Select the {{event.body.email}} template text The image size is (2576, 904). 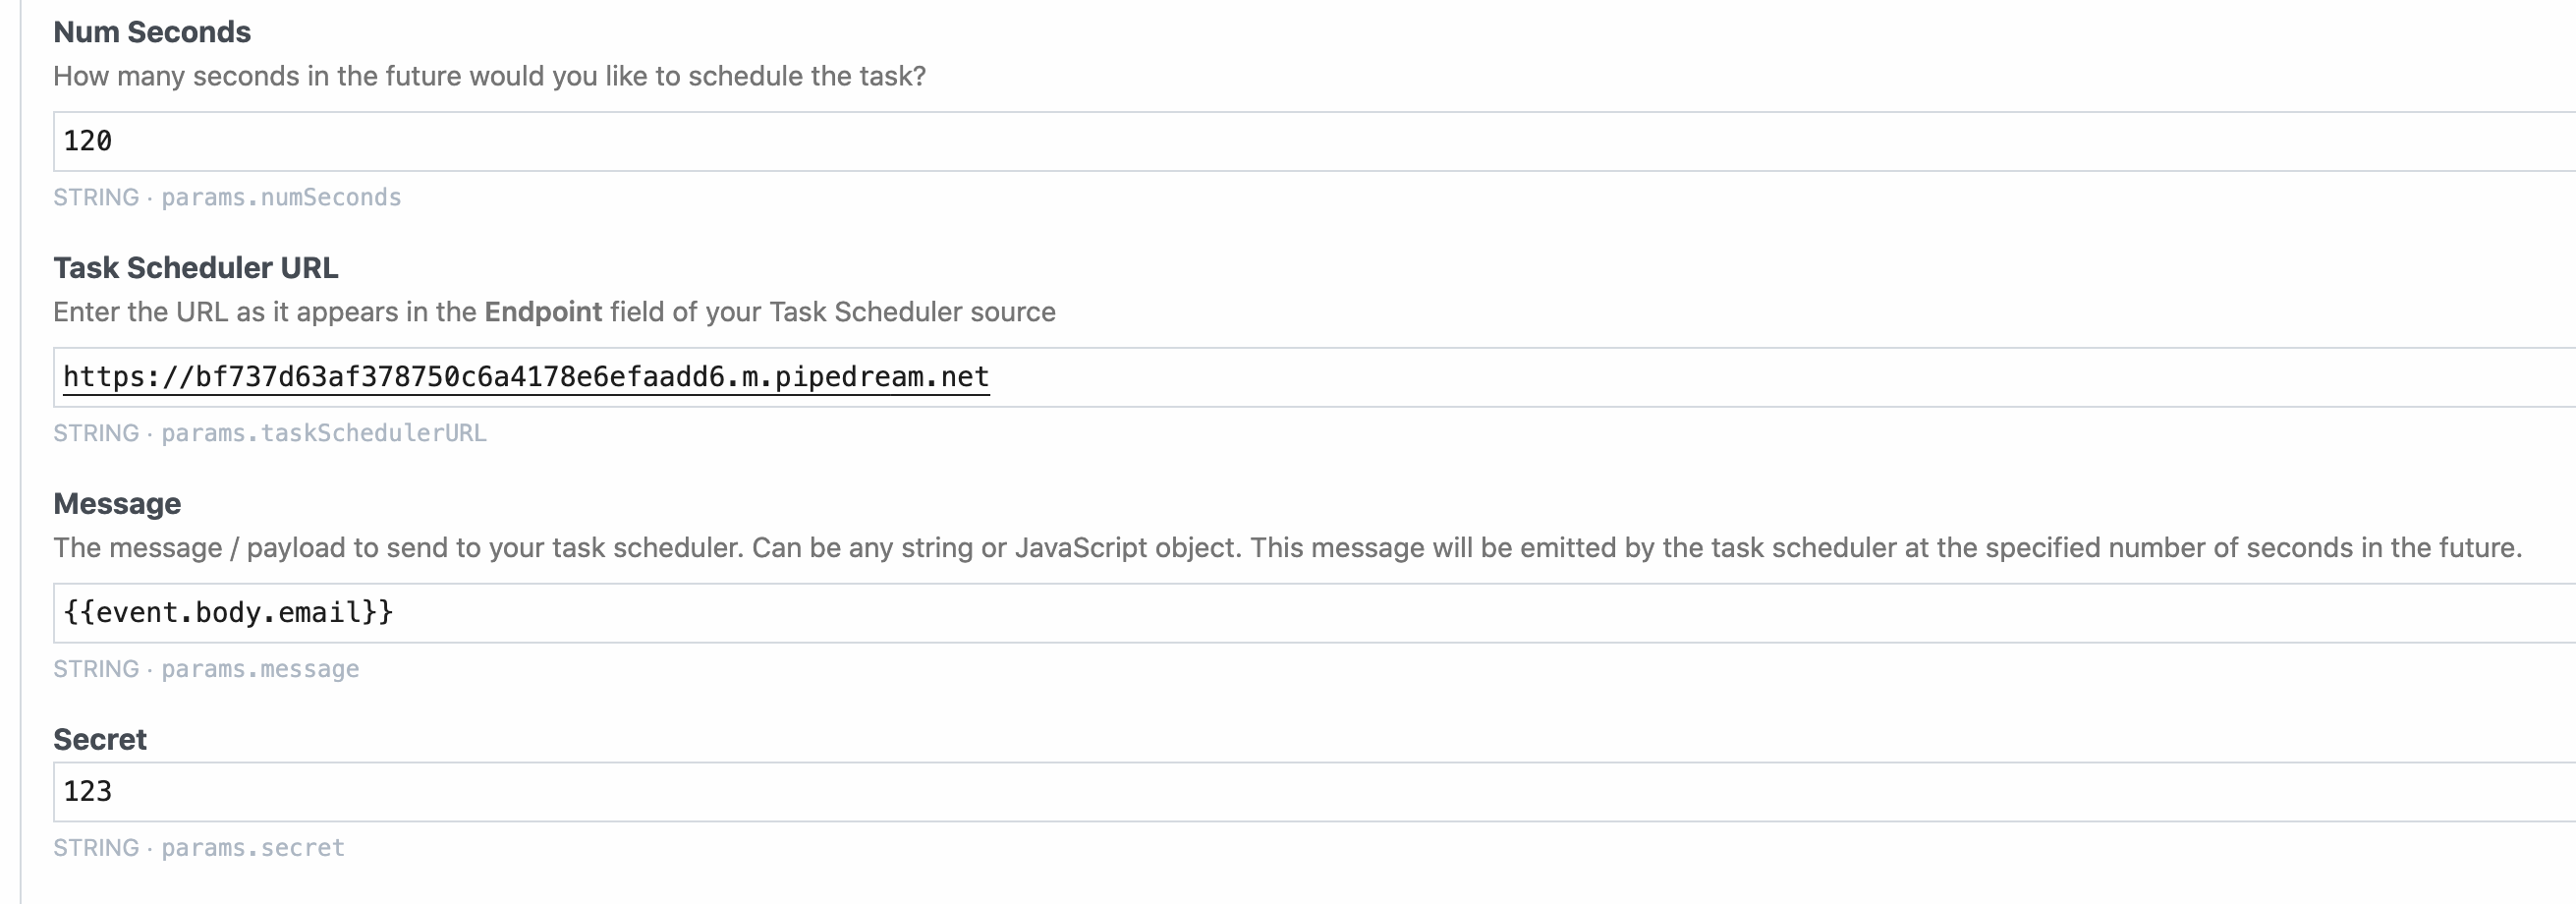227,612
